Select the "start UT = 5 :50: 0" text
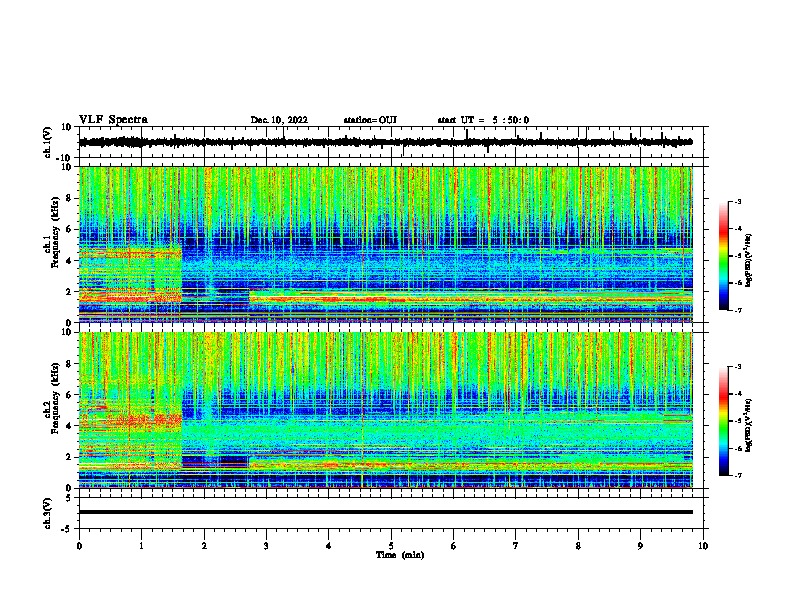 483,120
